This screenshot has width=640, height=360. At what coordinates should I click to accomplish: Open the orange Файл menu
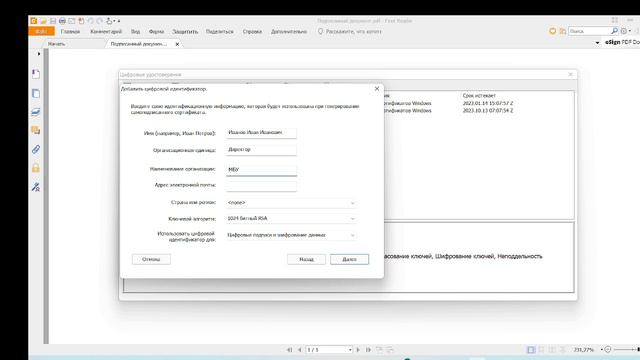[41, 31]
